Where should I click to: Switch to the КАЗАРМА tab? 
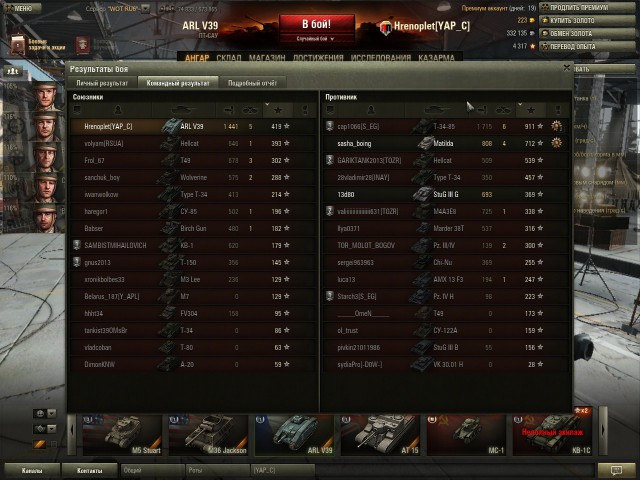click(x=436, y=58)
